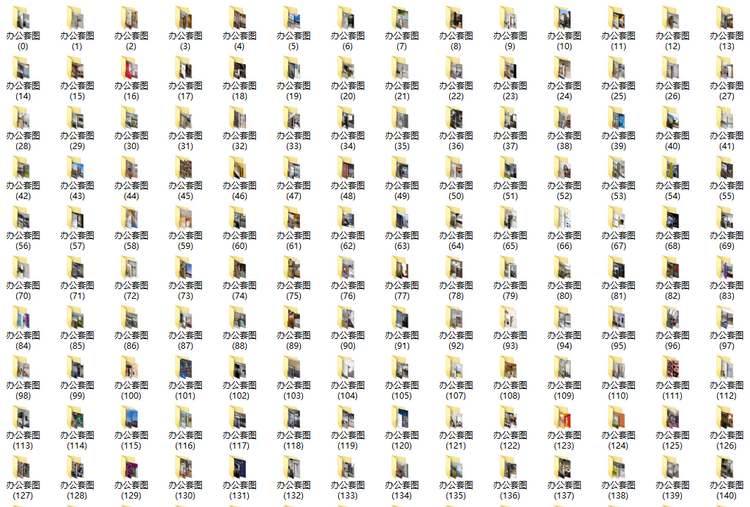750x507 pixels.
Task: Open the thumbnail of folder 办公套图 (124)
Action: [x=618, y=417]
